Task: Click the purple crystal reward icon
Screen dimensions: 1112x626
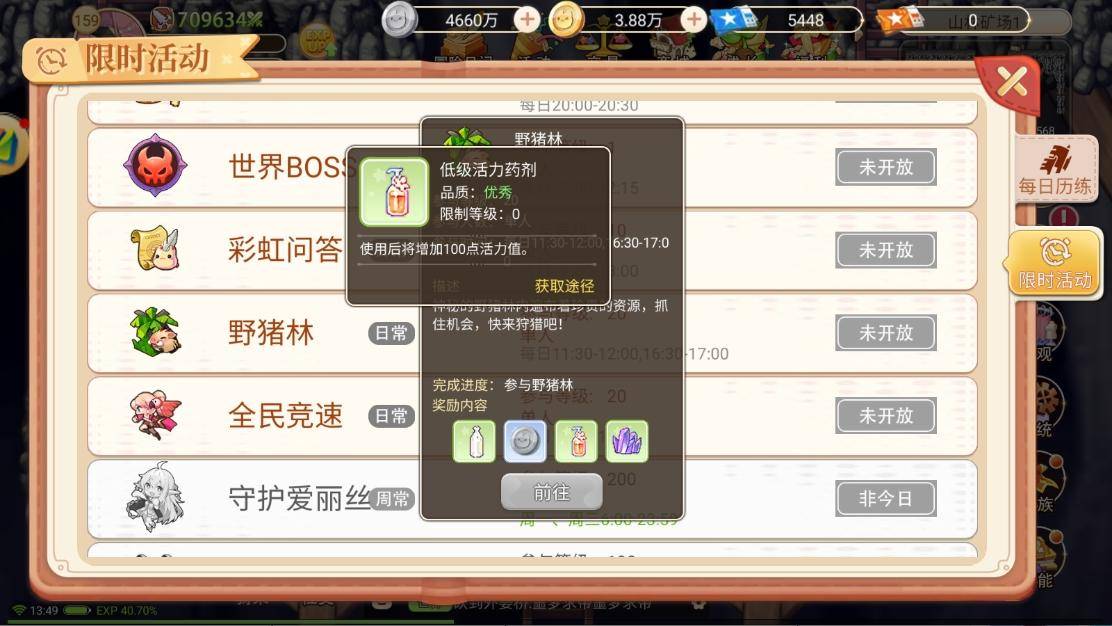Action: pos(627,441)
